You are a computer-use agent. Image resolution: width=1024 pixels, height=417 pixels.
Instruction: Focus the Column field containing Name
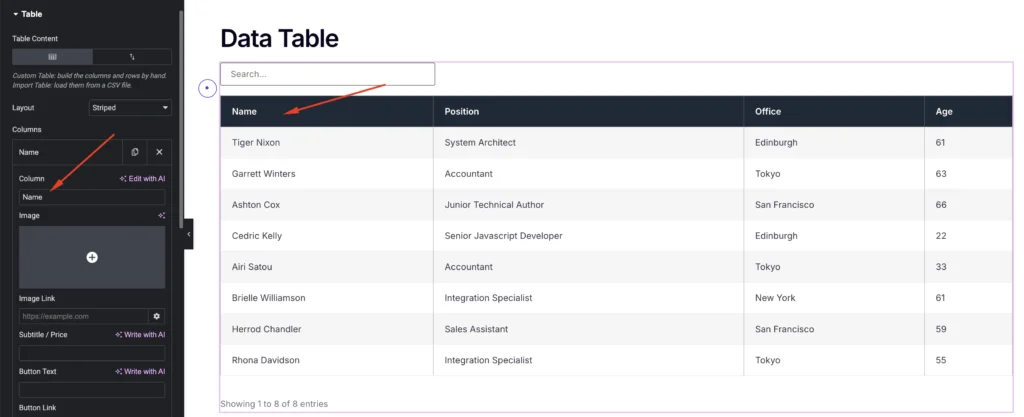pos(92,197)
